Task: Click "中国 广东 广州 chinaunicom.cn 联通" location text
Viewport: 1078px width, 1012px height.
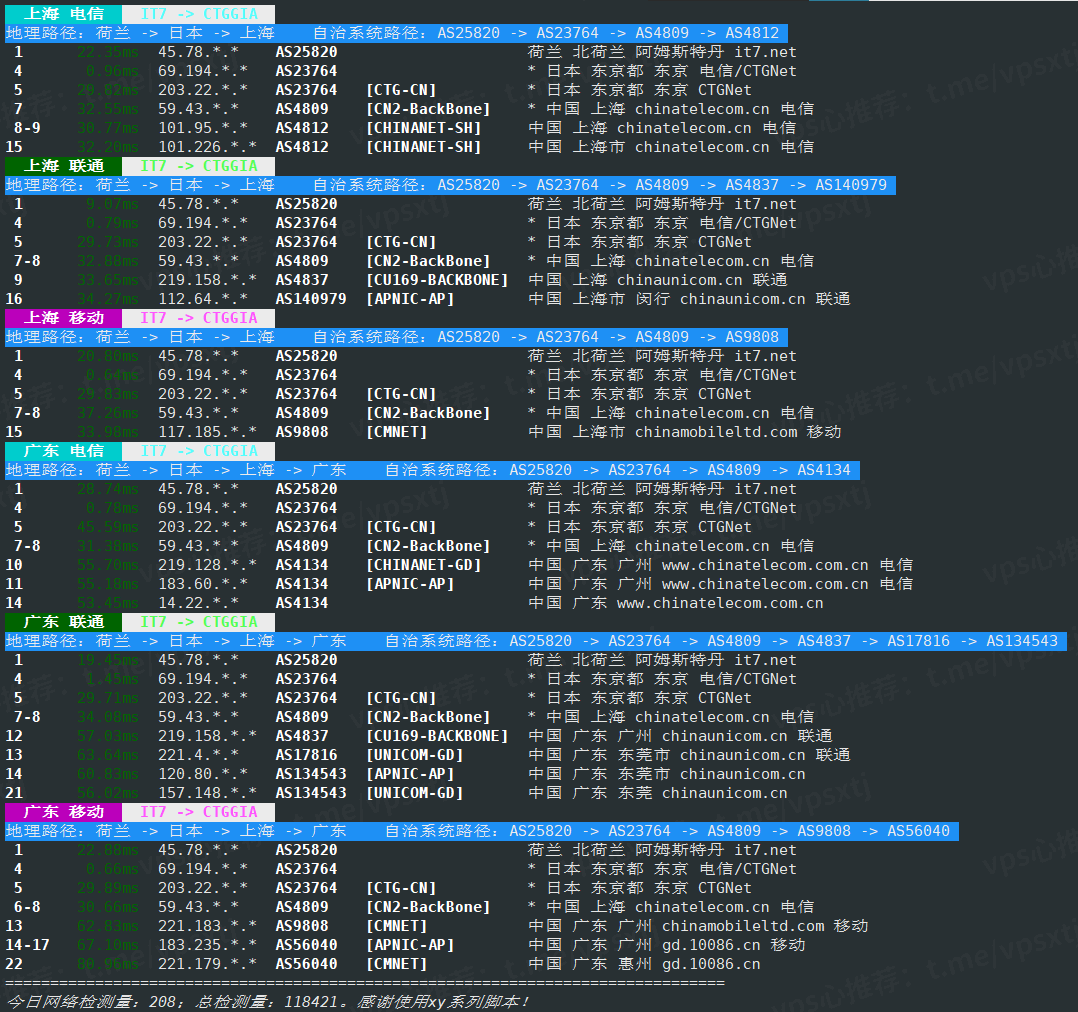Action: click(681, 736)
